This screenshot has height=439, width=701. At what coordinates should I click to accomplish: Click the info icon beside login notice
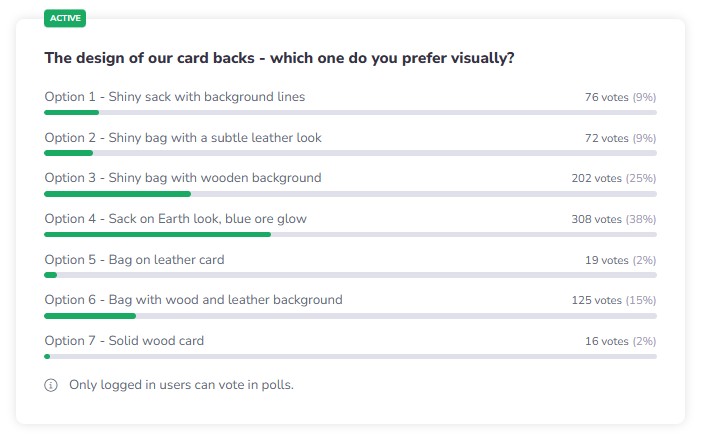(51, 385)
